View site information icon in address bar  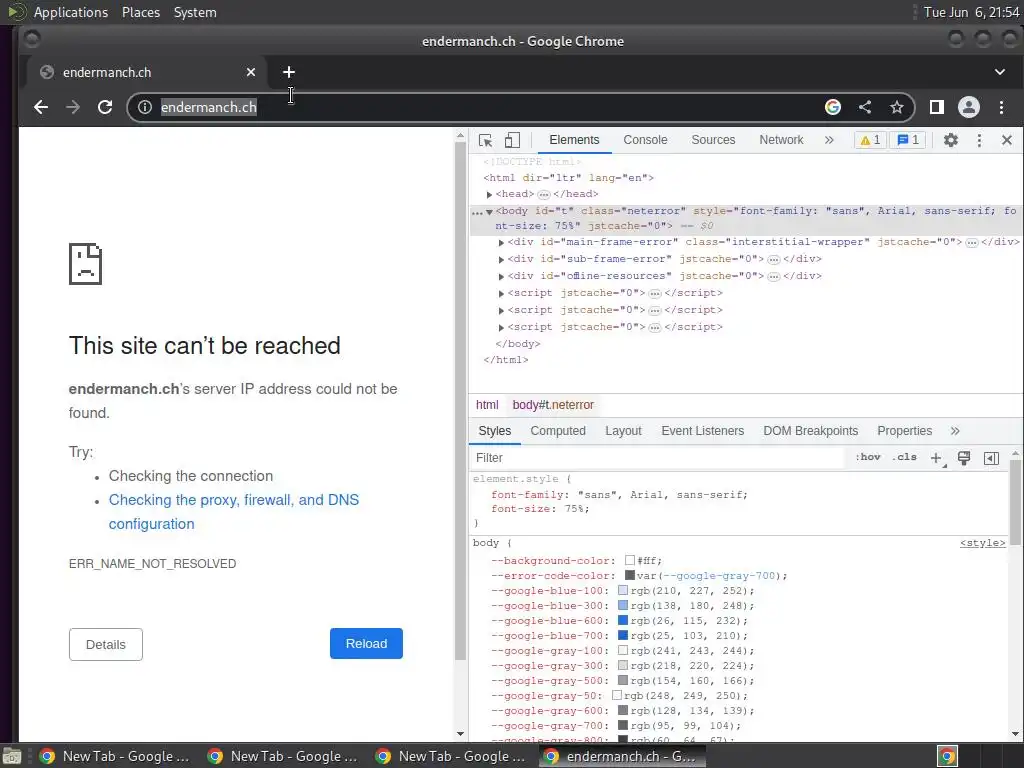[144, 107]
